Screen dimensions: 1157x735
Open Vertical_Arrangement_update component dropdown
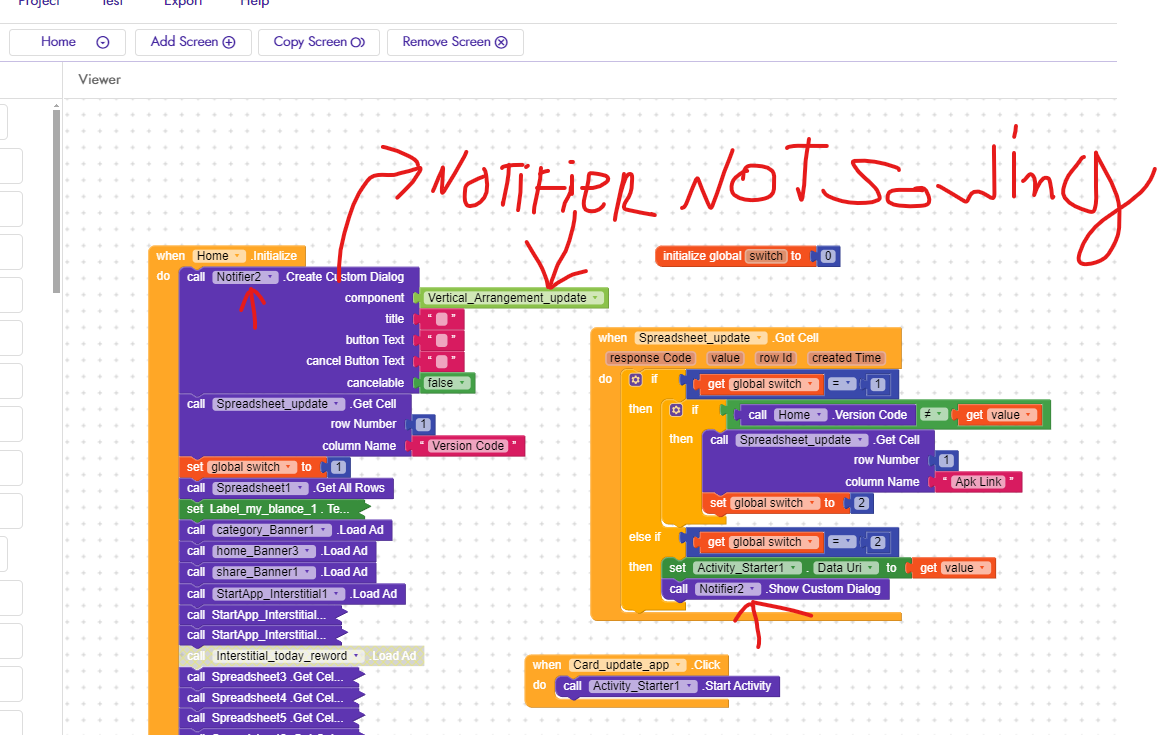pyautogui.click(x=514, y=298)
